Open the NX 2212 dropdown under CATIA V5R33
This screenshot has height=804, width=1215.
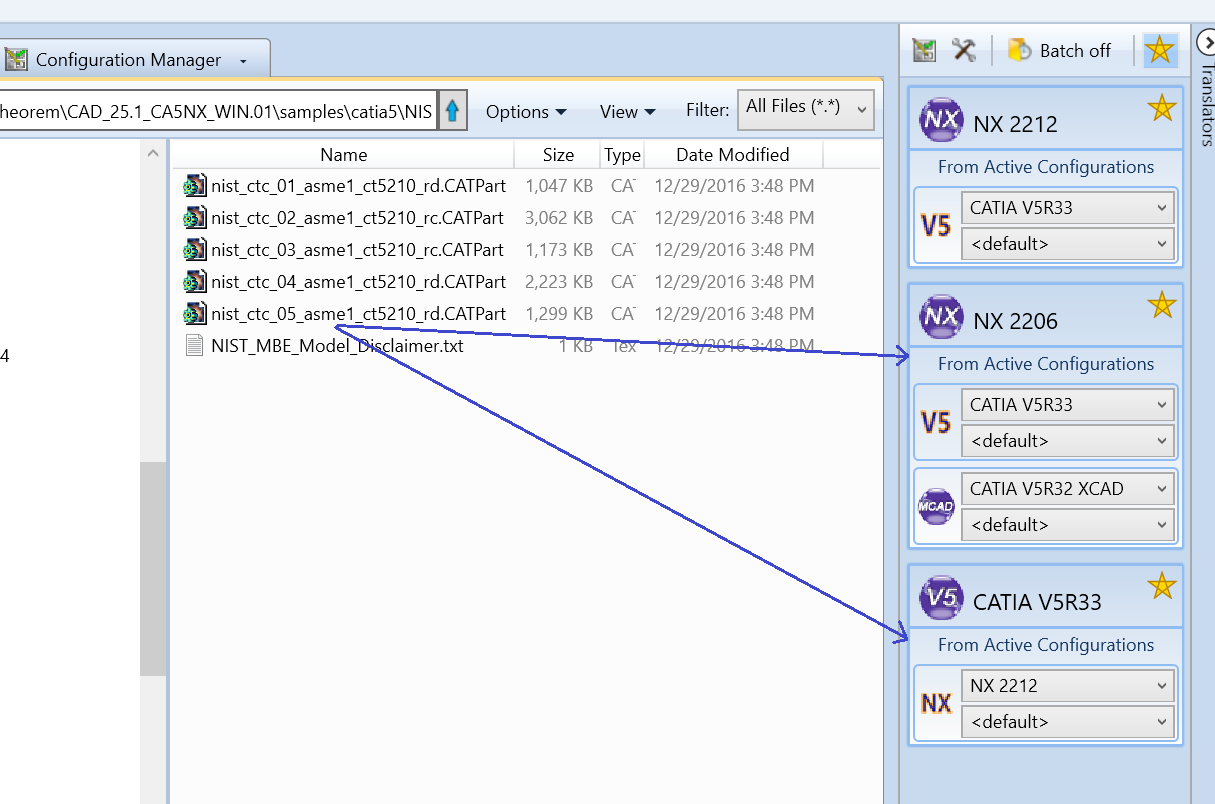tap(1068, 686)
